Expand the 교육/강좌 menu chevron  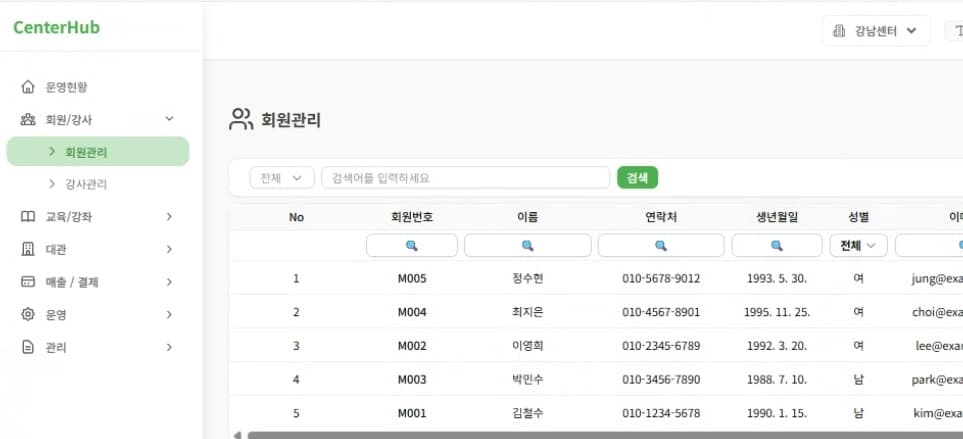click(169, 216)
